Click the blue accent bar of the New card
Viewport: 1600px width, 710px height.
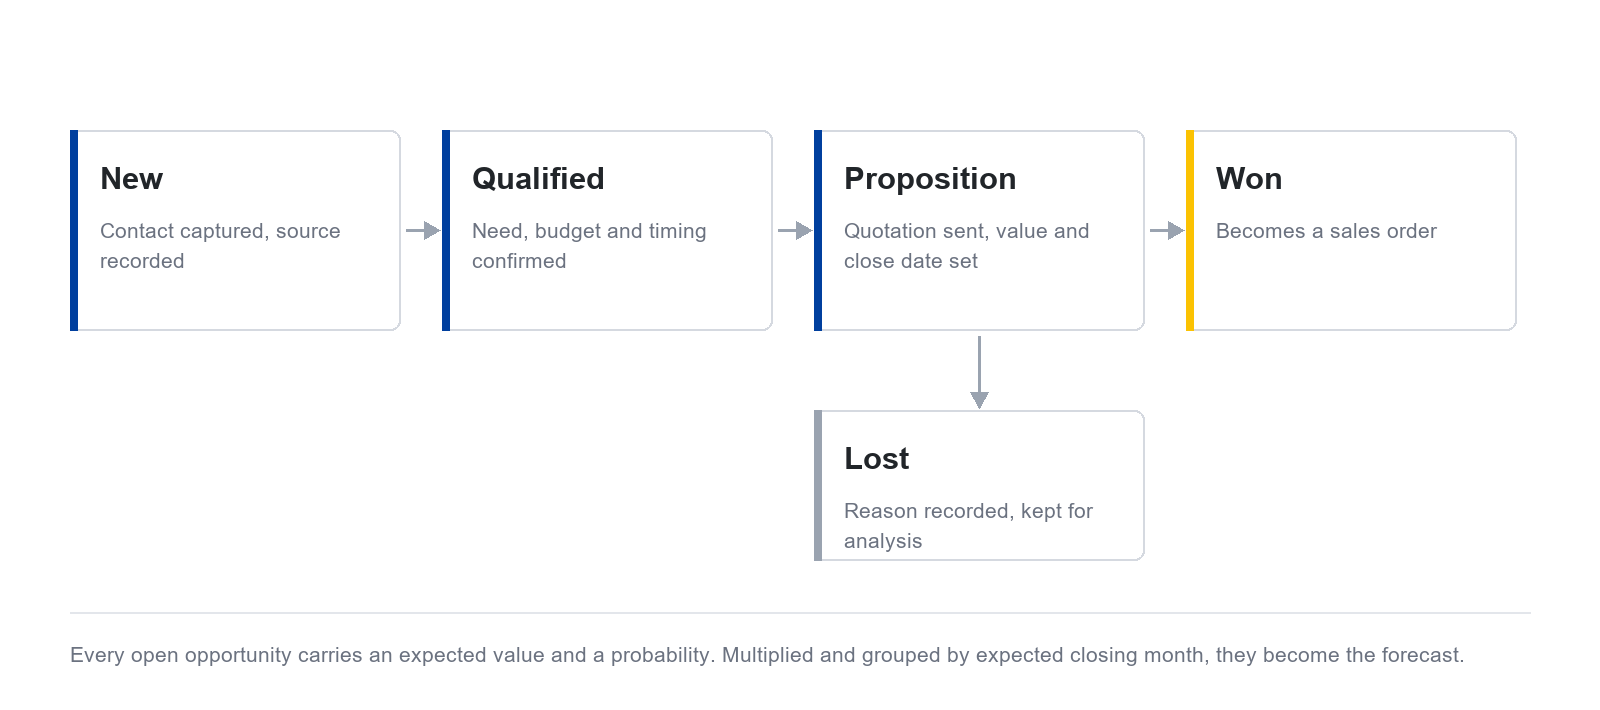click(74, 230)
